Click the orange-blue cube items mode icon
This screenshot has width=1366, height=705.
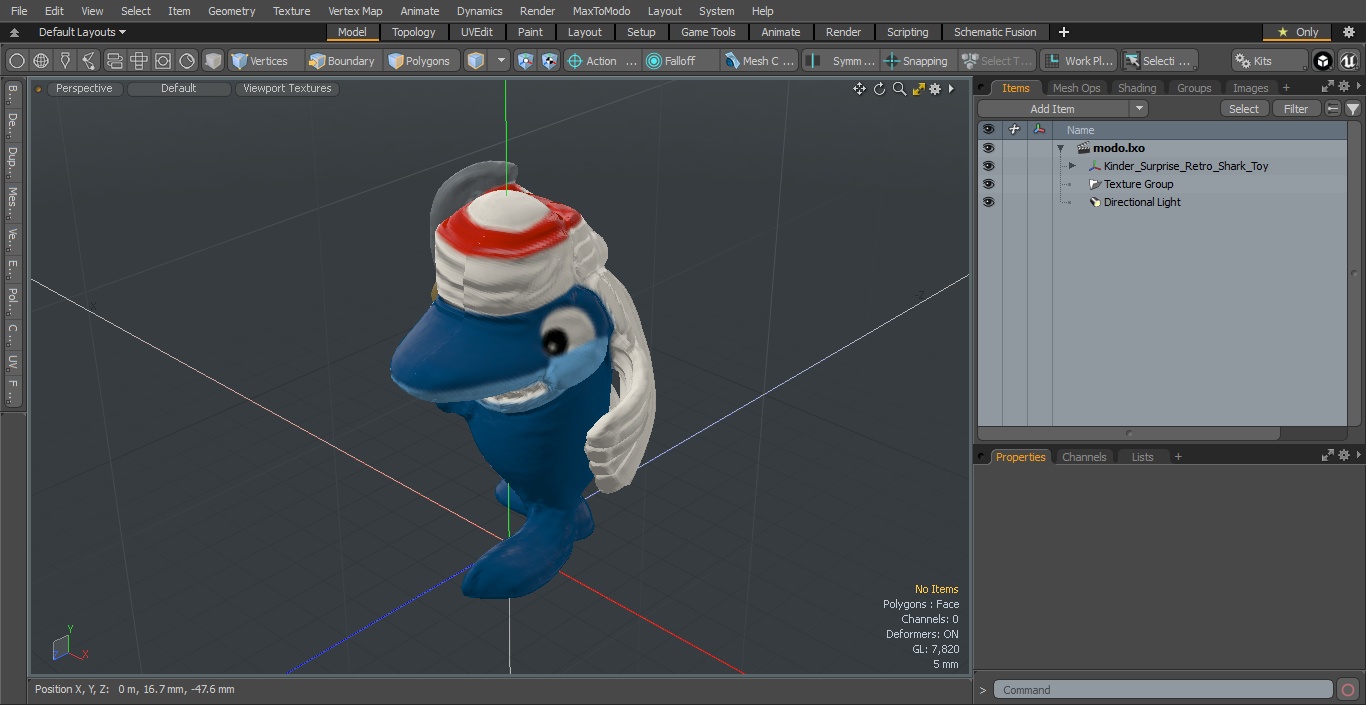(476, 61)
